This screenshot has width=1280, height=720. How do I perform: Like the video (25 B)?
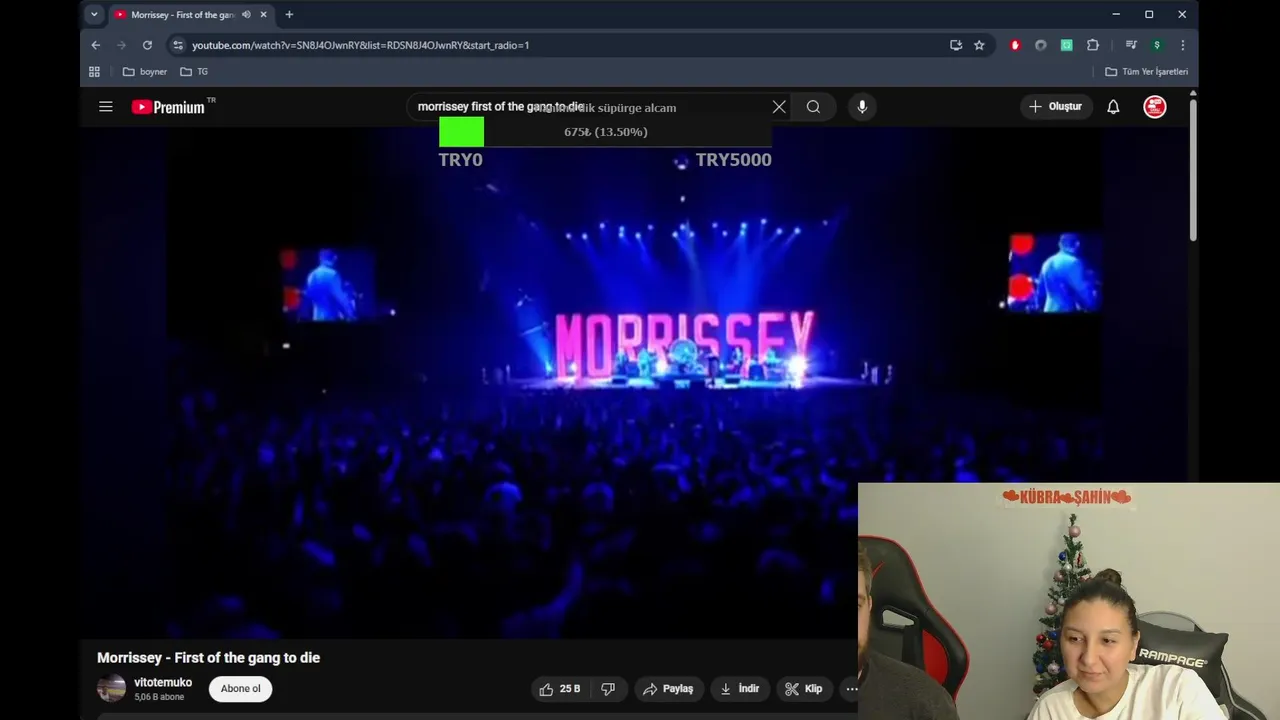click(560, 689)
